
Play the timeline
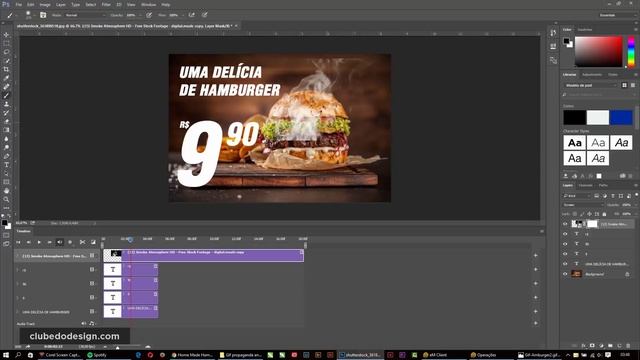(39, 242)
